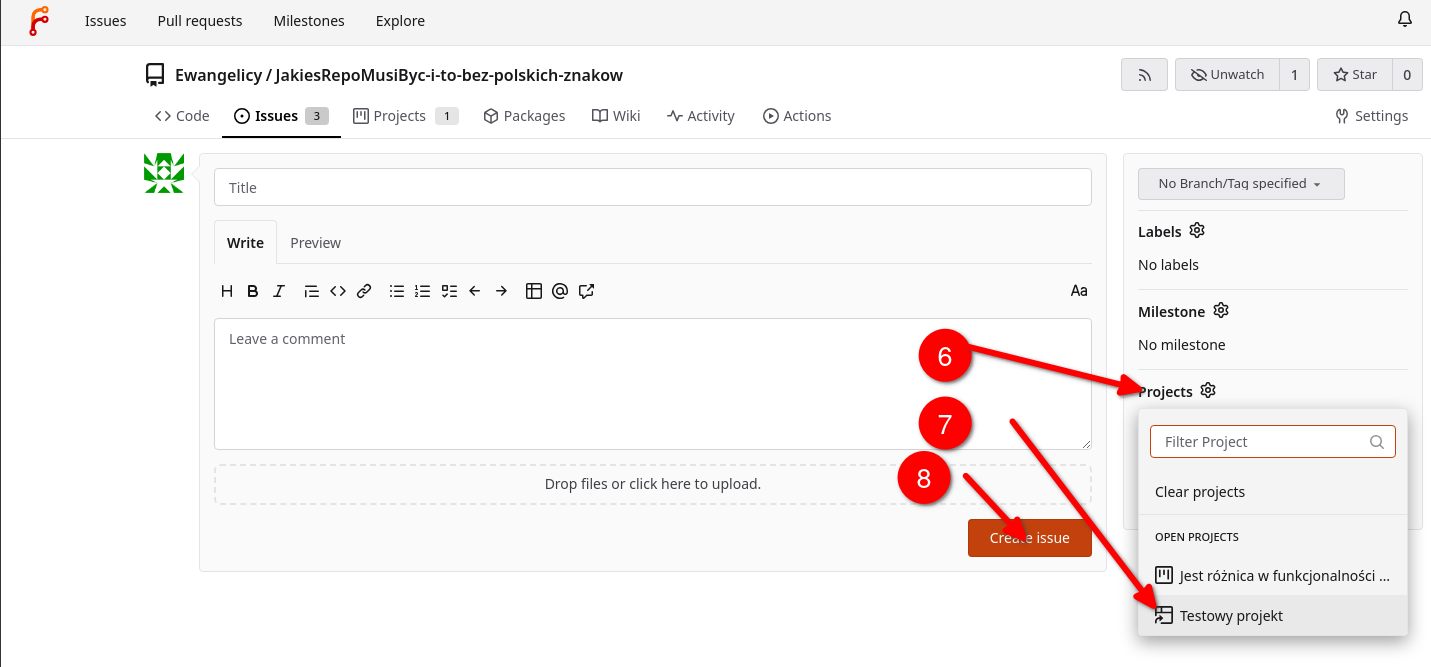
Task: Click Clear projects in the dropdown
Action: tap(1200, 492)
